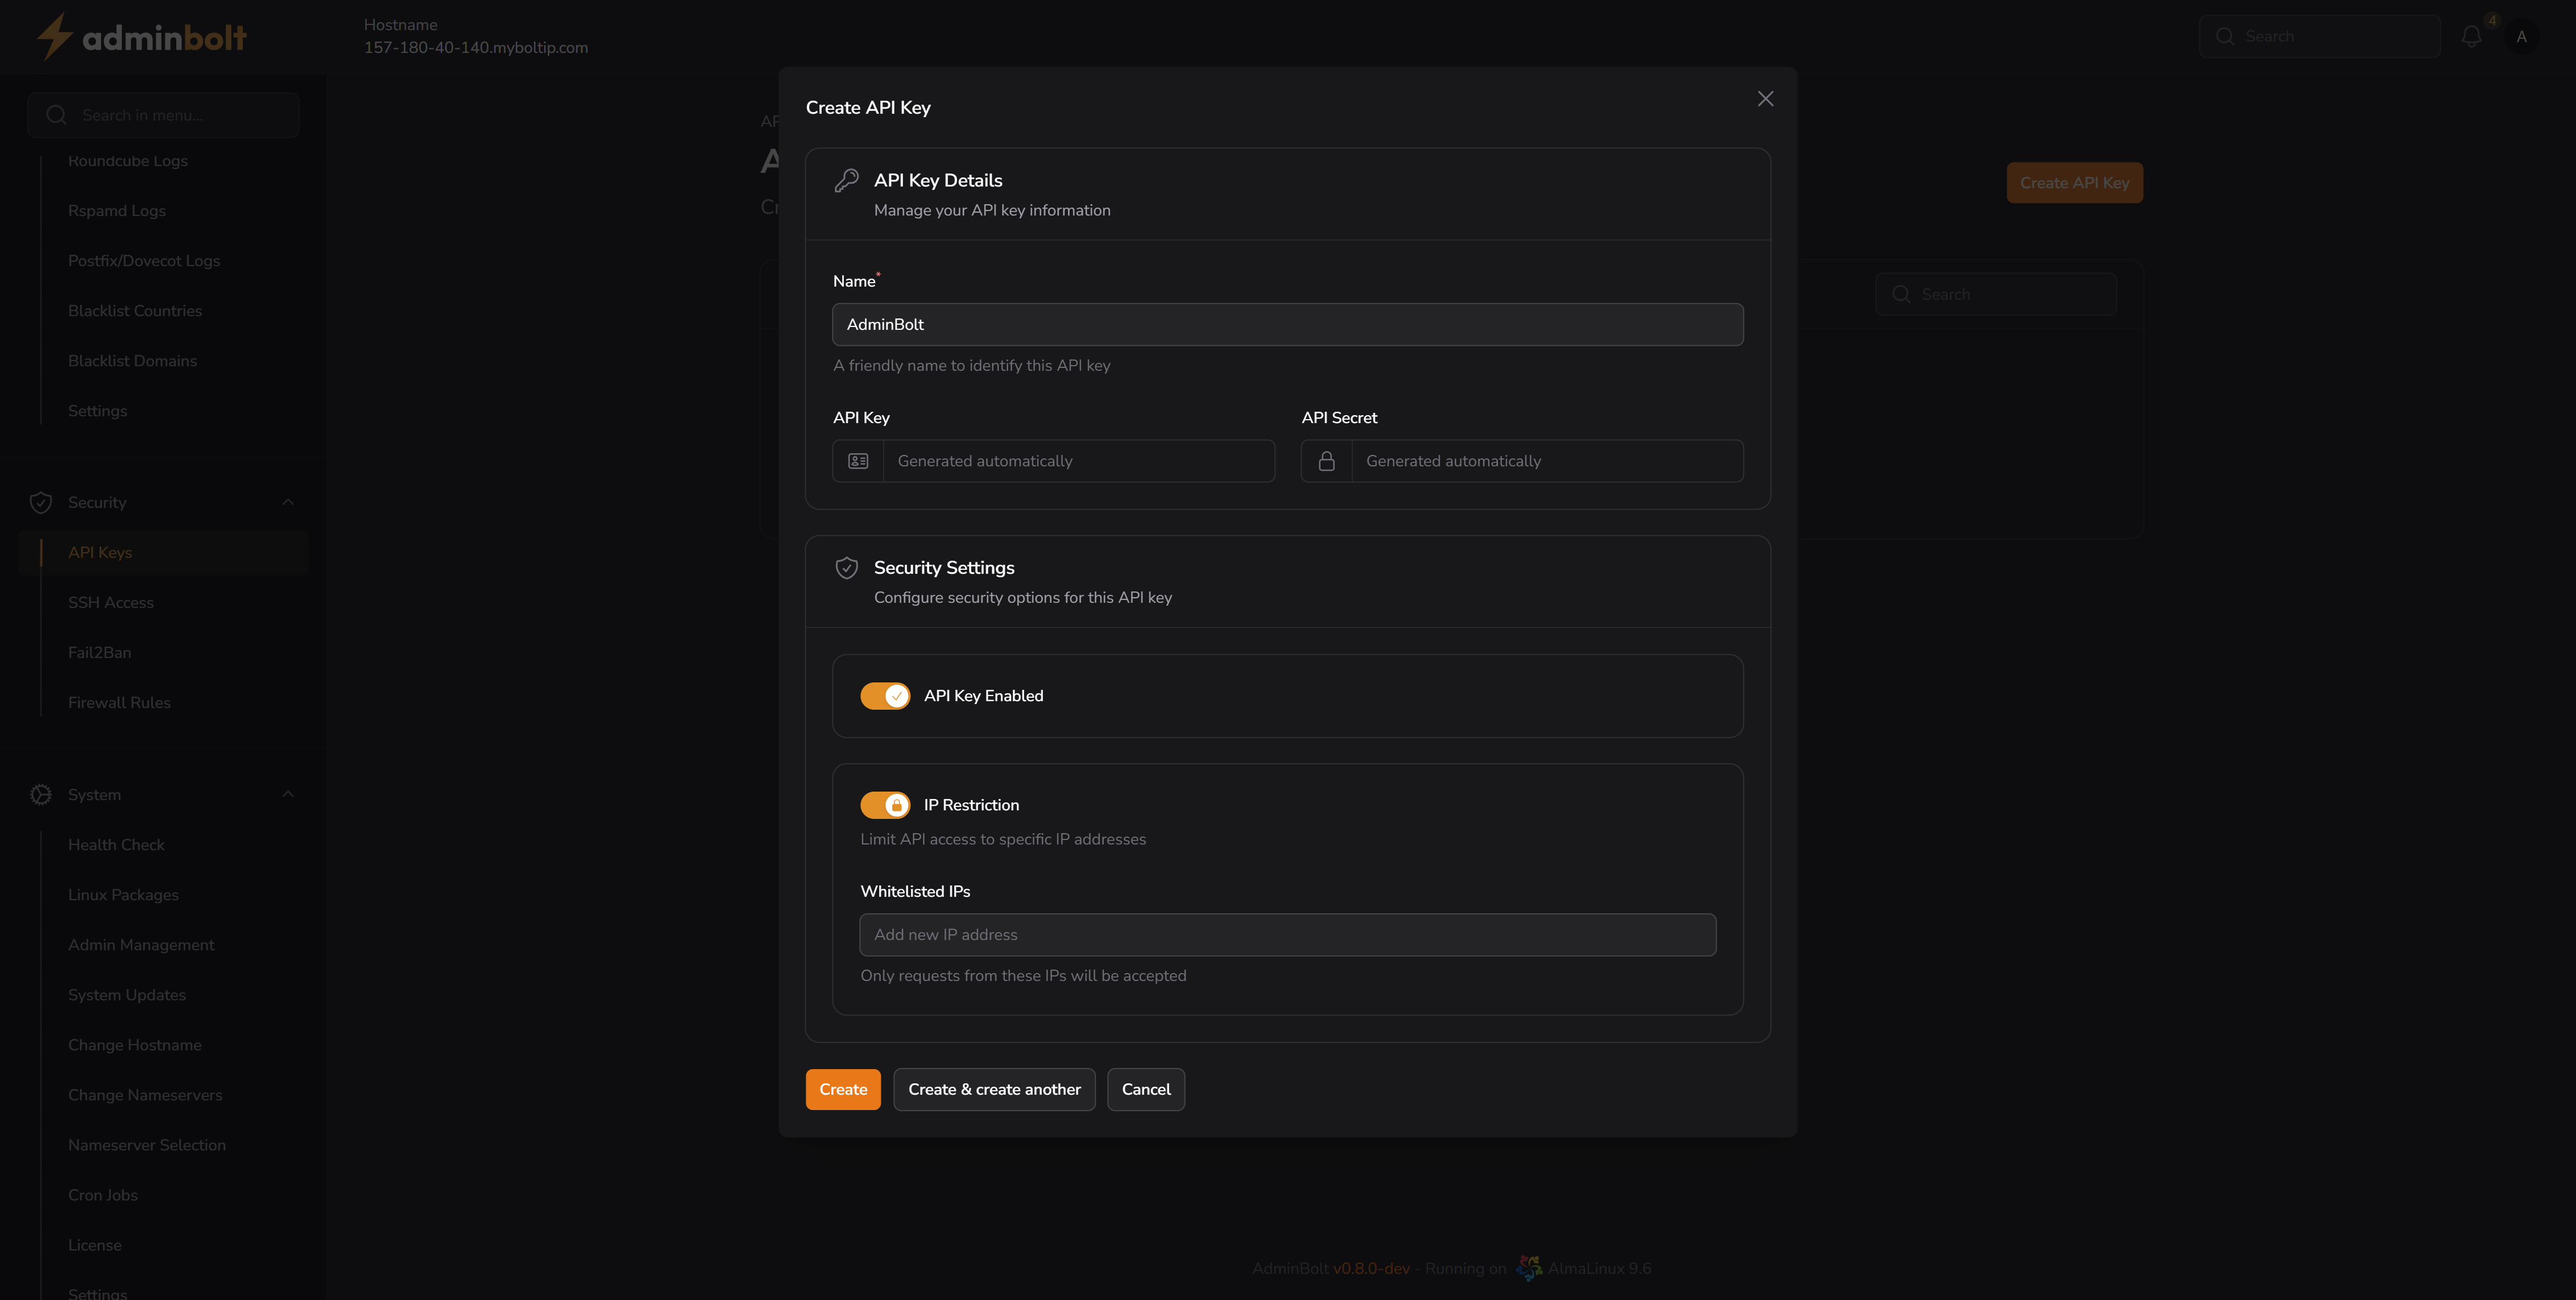Viewport: 2576px width, 1300px height.
Task: Open the notifications bell
Action: click(2471, 35)
